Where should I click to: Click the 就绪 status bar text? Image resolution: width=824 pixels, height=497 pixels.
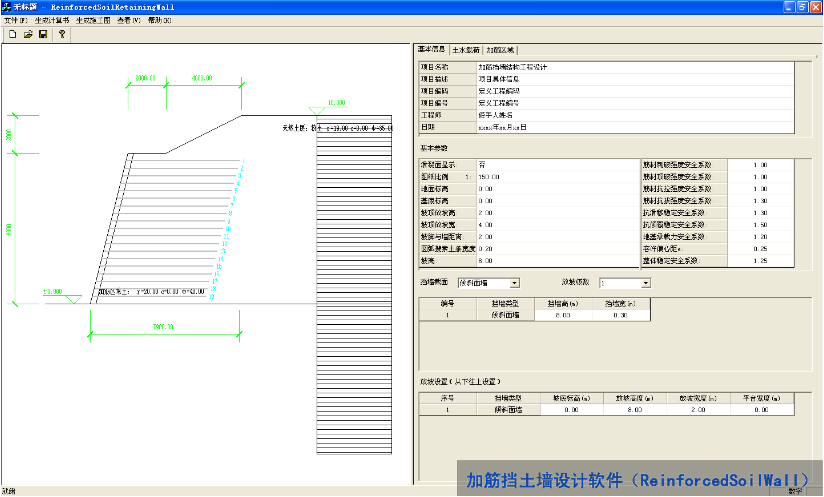tap(8, 491)
